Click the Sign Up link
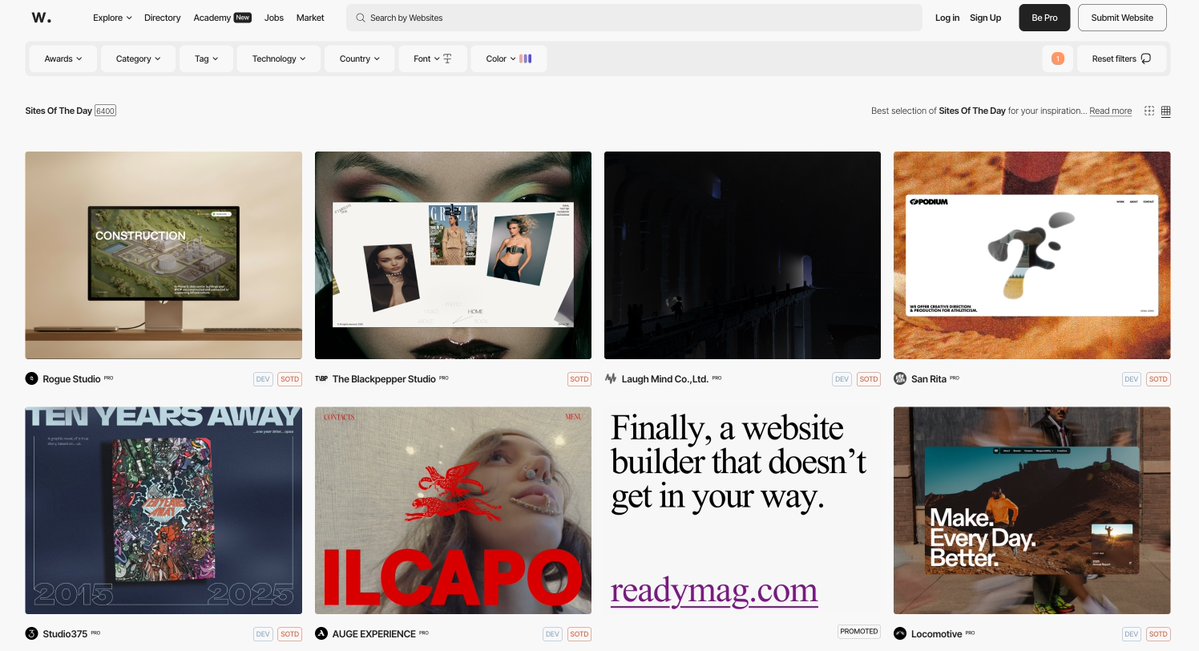1199x651 pixels. pyautogui.click(x=985, y=18)
